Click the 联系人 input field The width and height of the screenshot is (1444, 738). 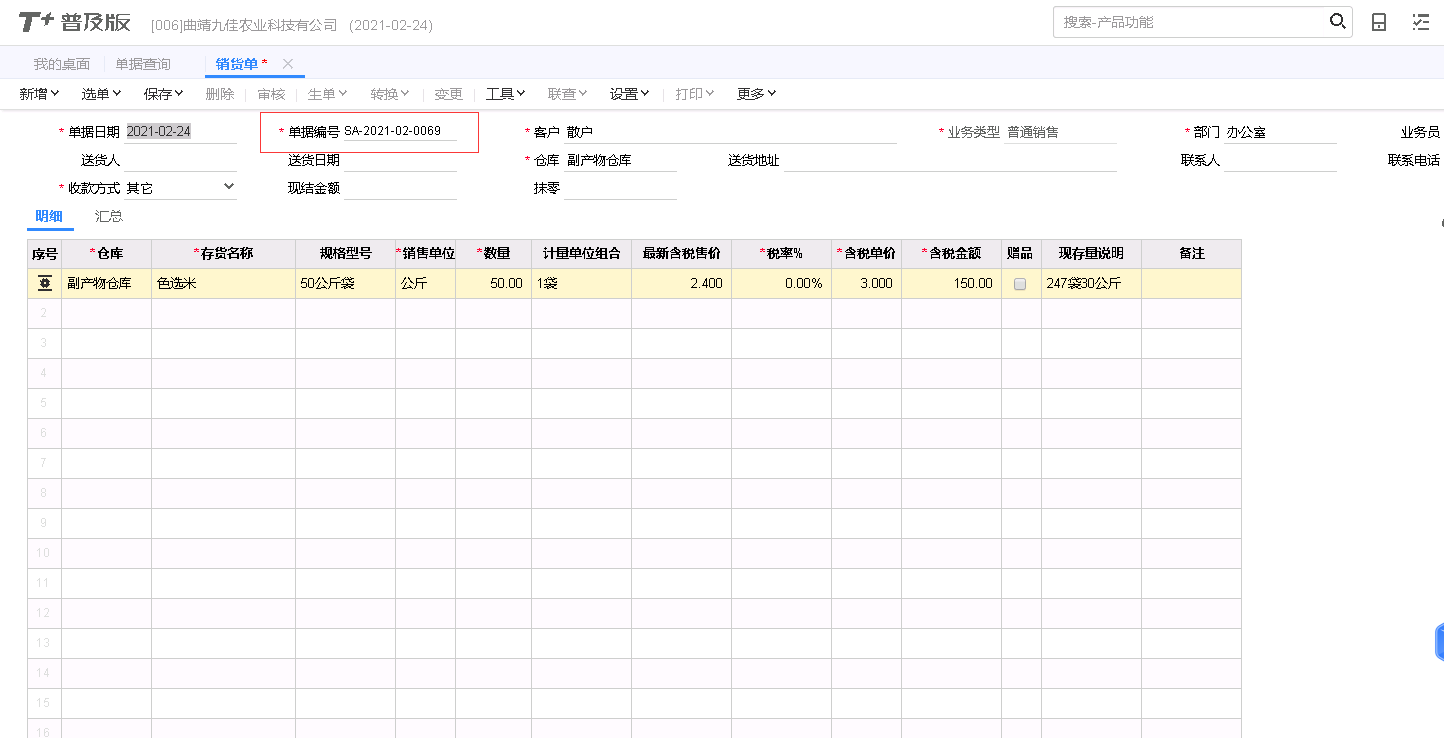pyautogui.click(x=1280, y=160)
